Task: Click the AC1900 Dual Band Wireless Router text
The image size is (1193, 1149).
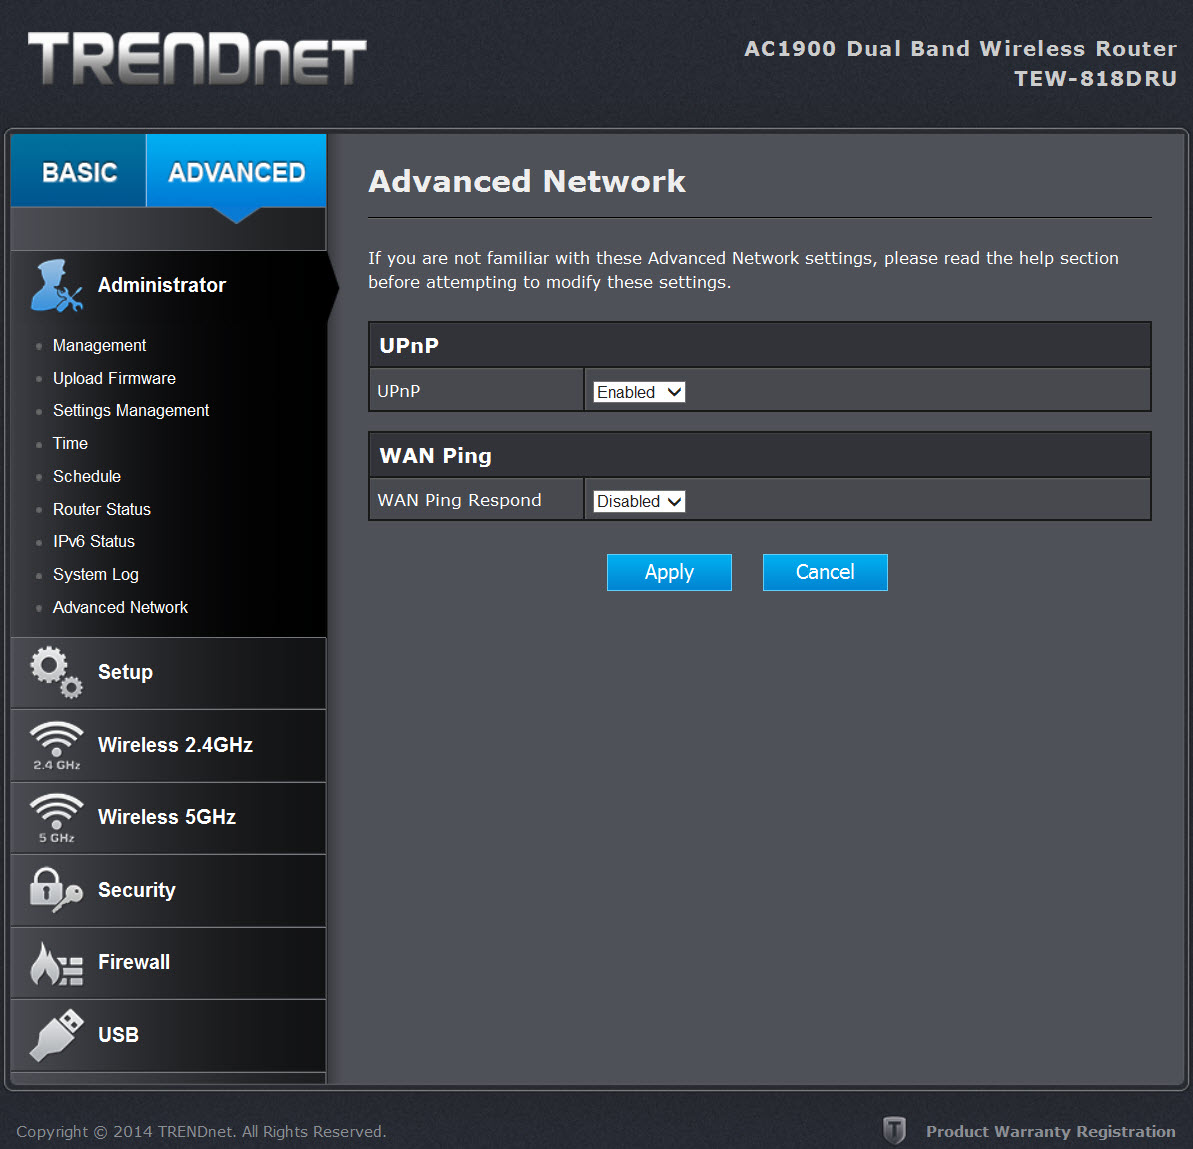Action: point(960,49)
